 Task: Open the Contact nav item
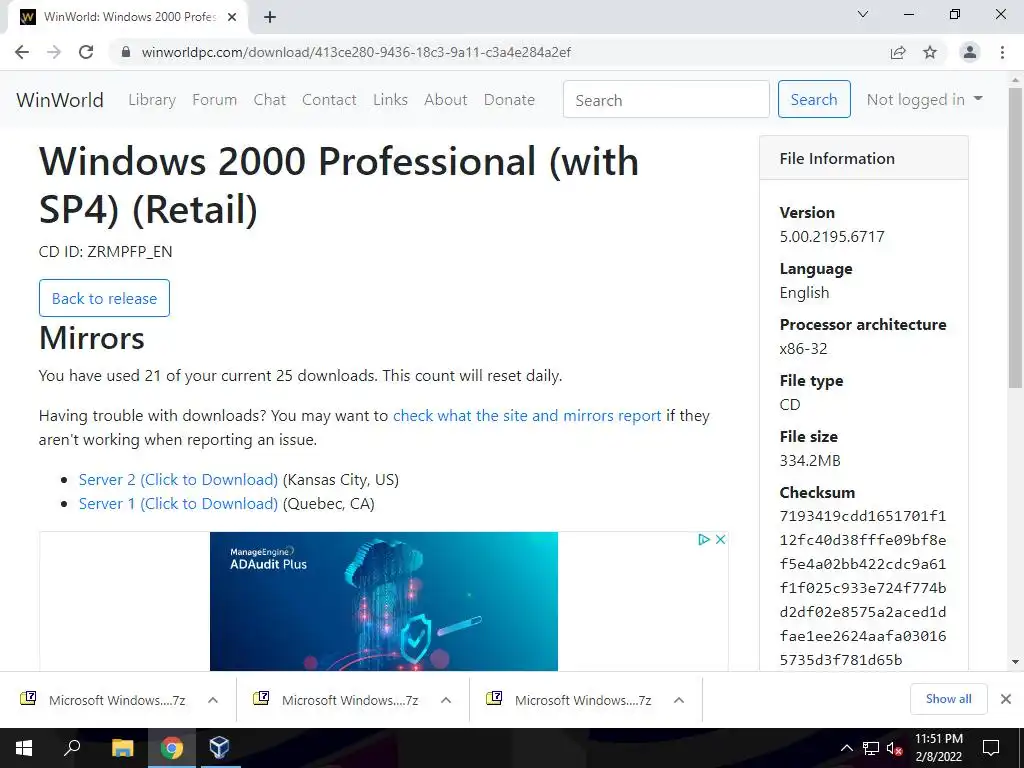point(329,100)
